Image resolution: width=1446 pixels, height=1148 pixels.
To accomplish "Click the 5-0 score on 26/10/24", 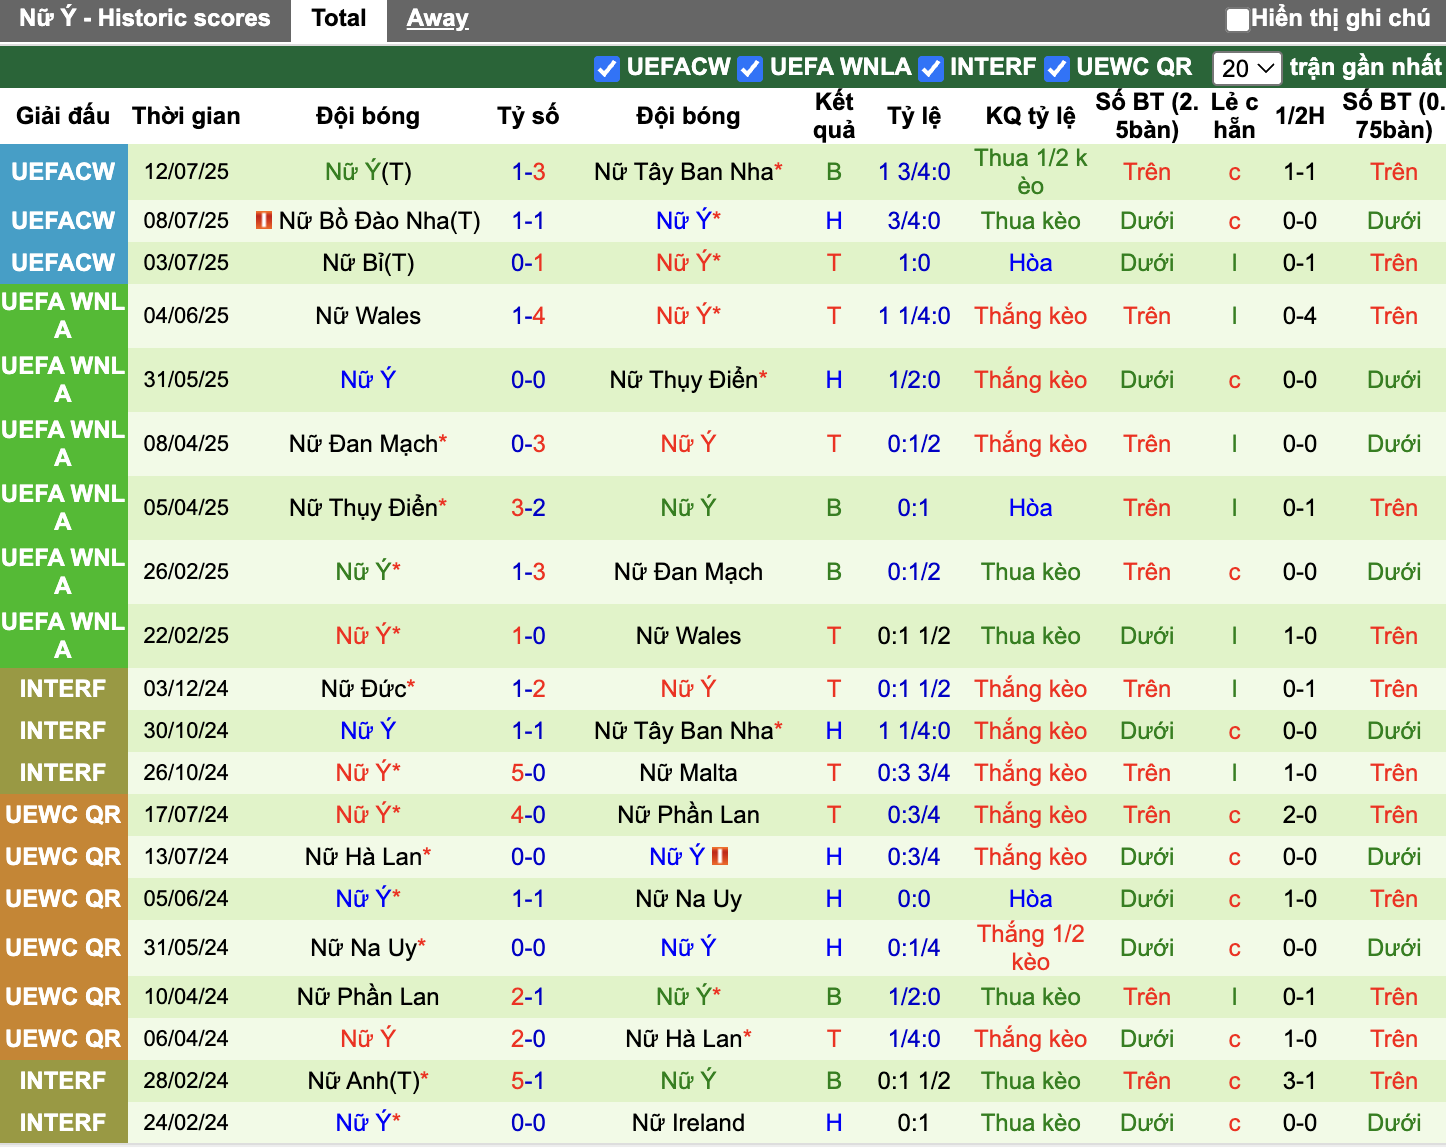I will [528, 773].
